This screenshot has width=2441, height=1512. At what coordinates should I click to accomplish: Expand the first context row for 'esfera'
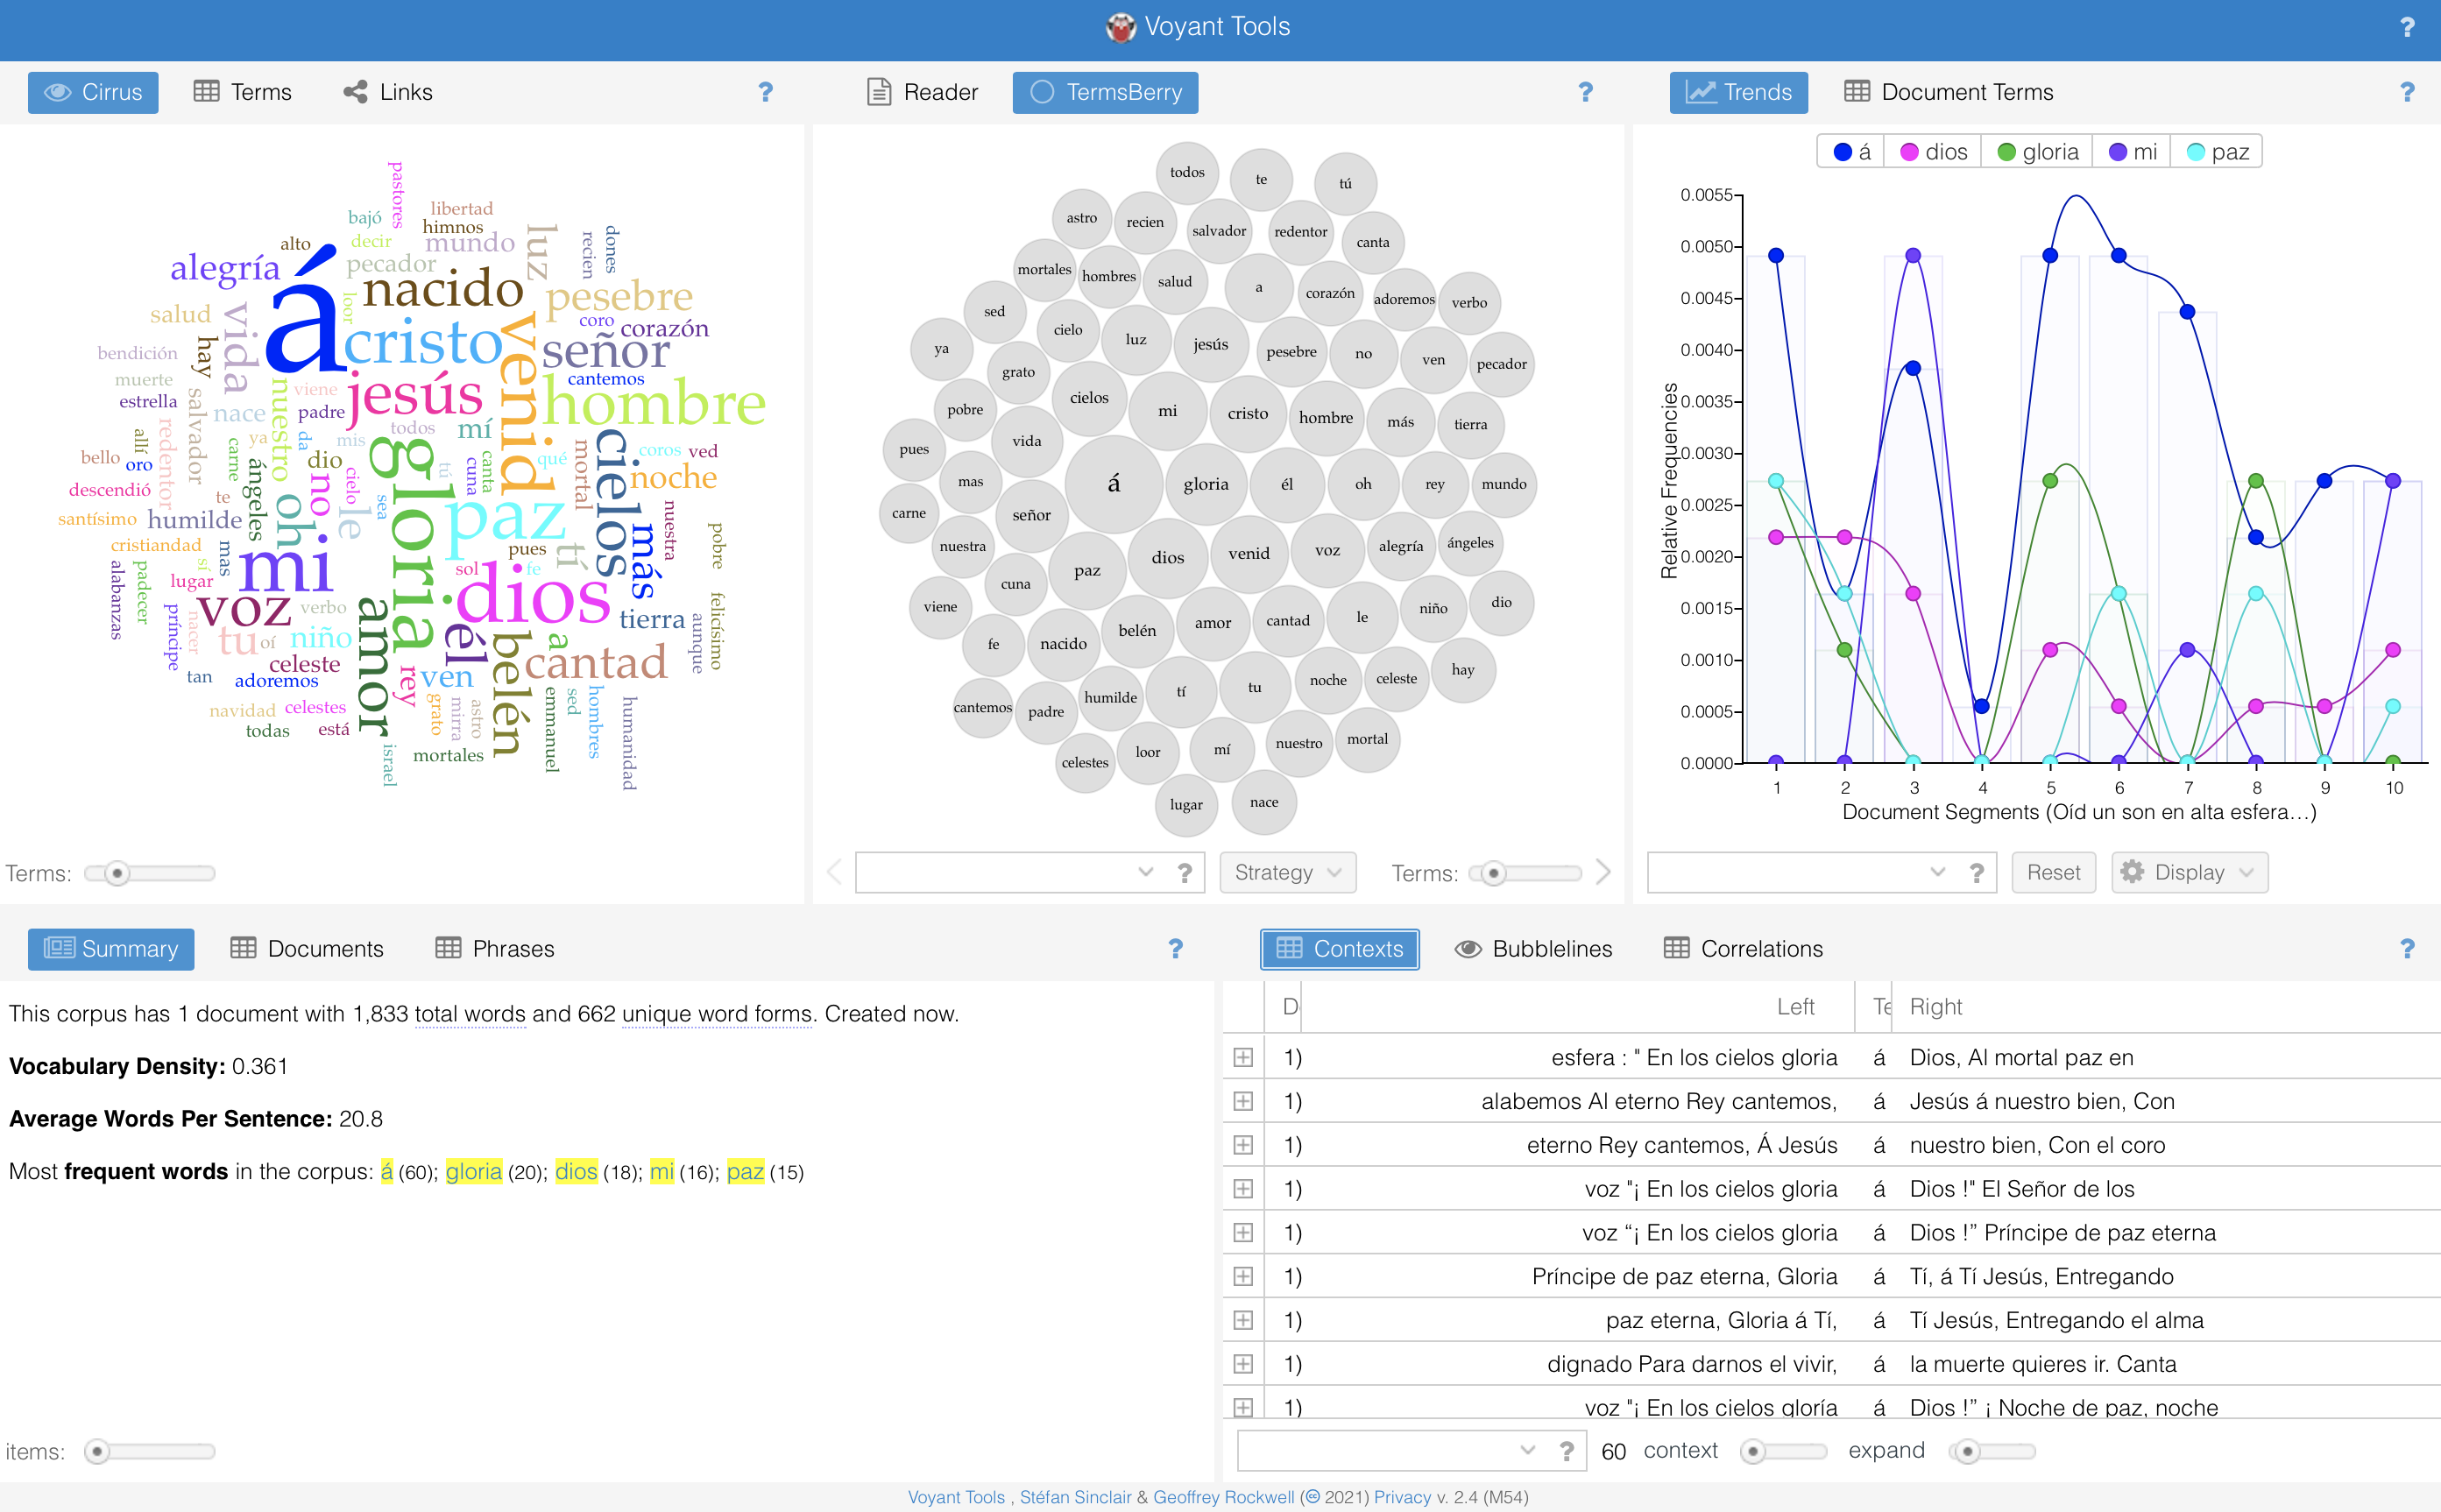pyautogui.click(x=1243, y=1057)
